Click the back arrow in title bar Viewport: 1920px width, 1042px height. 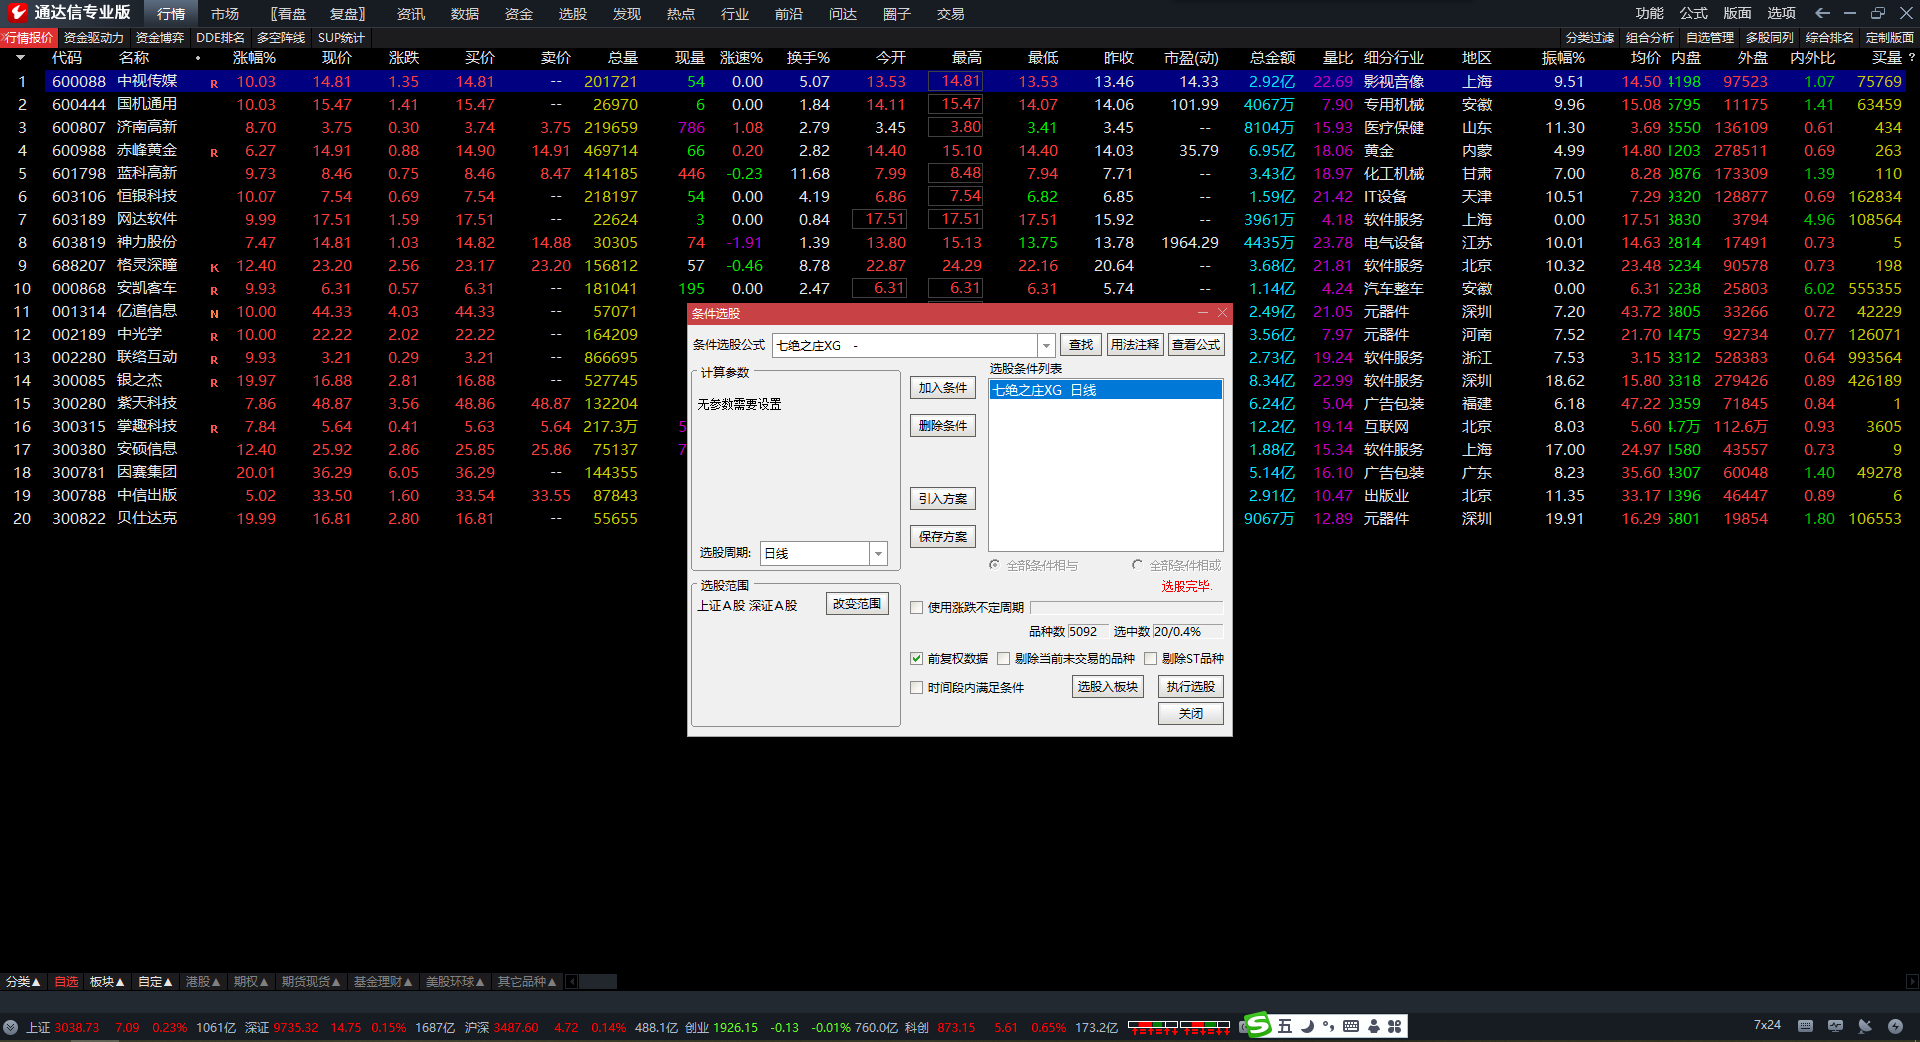click(x=1822, y=13)
